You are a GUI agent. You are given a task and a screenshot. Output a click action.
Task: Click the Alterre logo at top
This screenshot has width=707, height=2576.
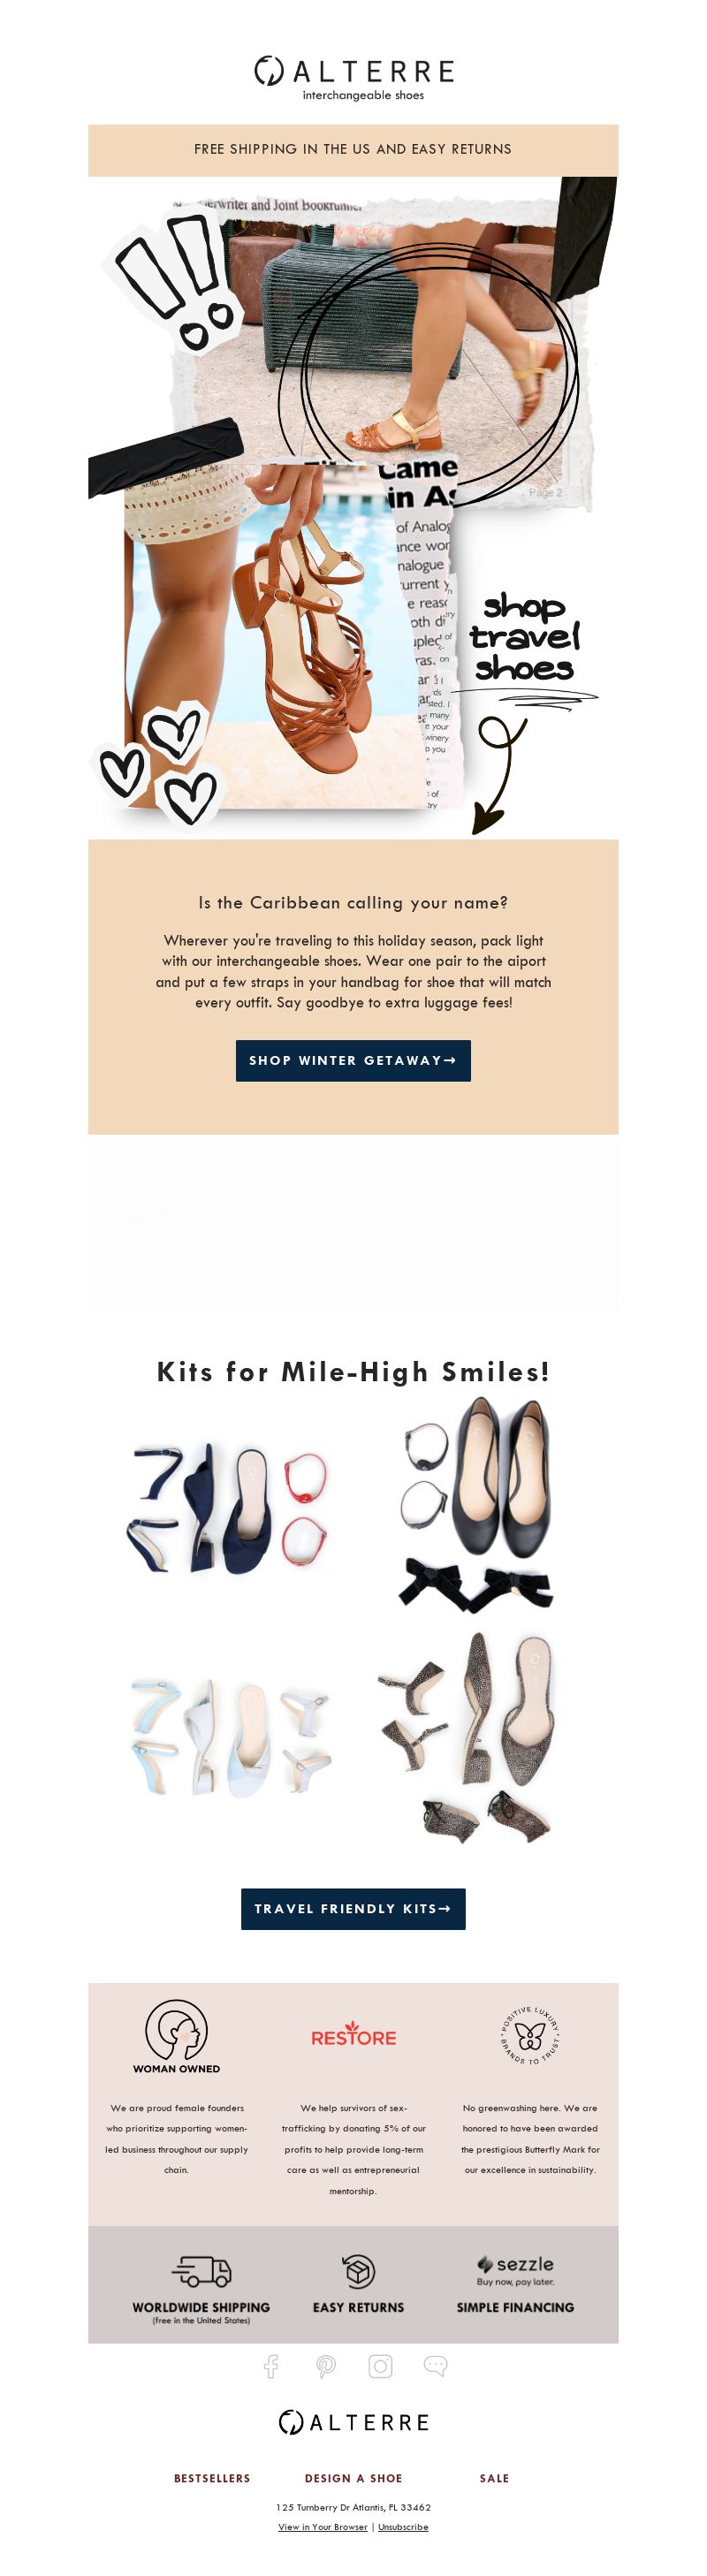click(x=353, y=78)
